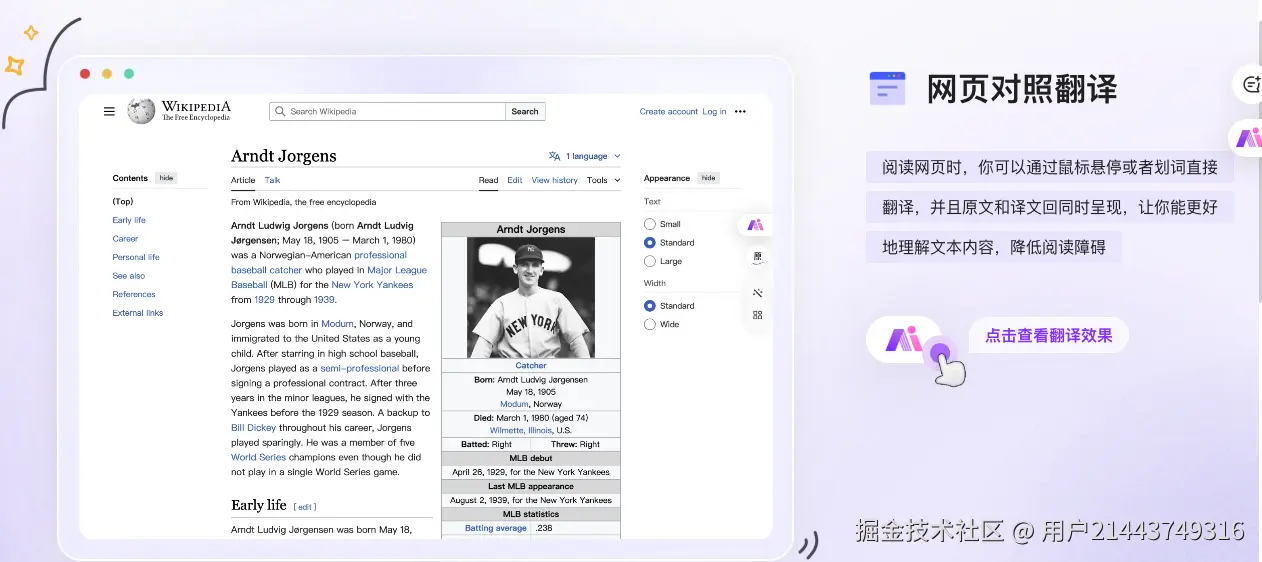Open the View history tab

tap(554, 181)
